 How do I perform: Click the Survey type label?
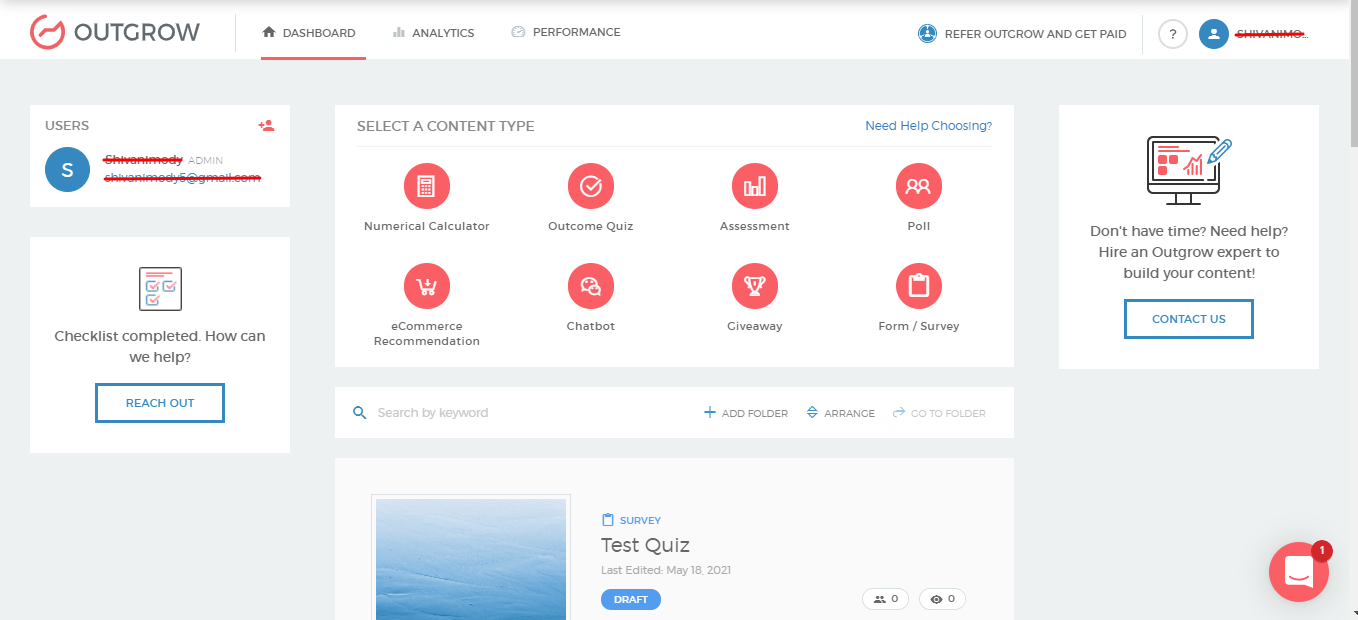[631, 520]
